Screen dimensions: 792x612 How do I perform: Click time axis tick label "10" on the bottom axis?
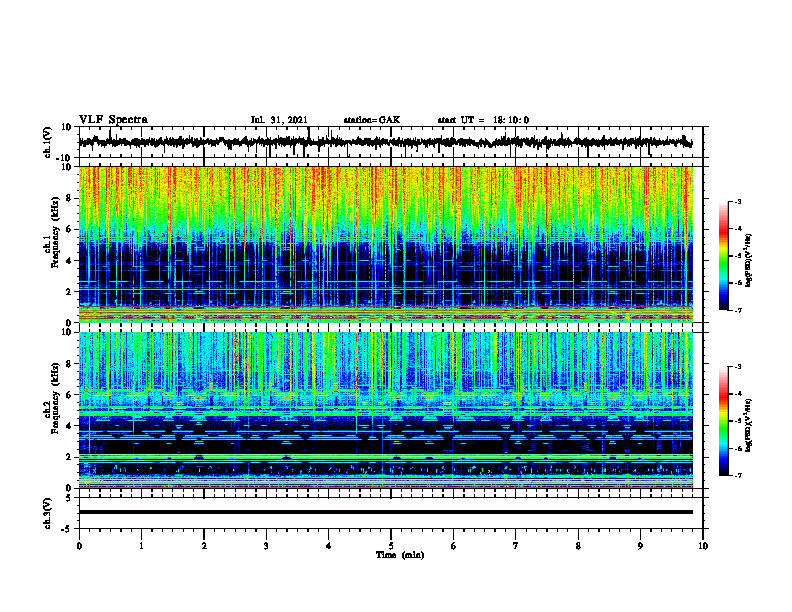[703, 546]
